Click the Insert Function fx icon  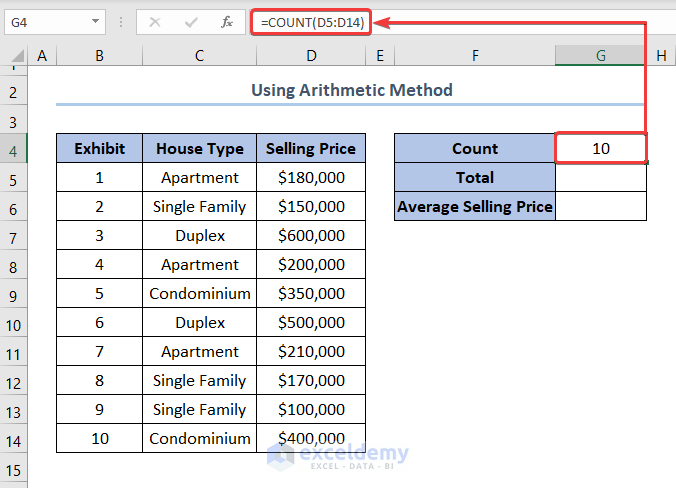coord(227,21)
